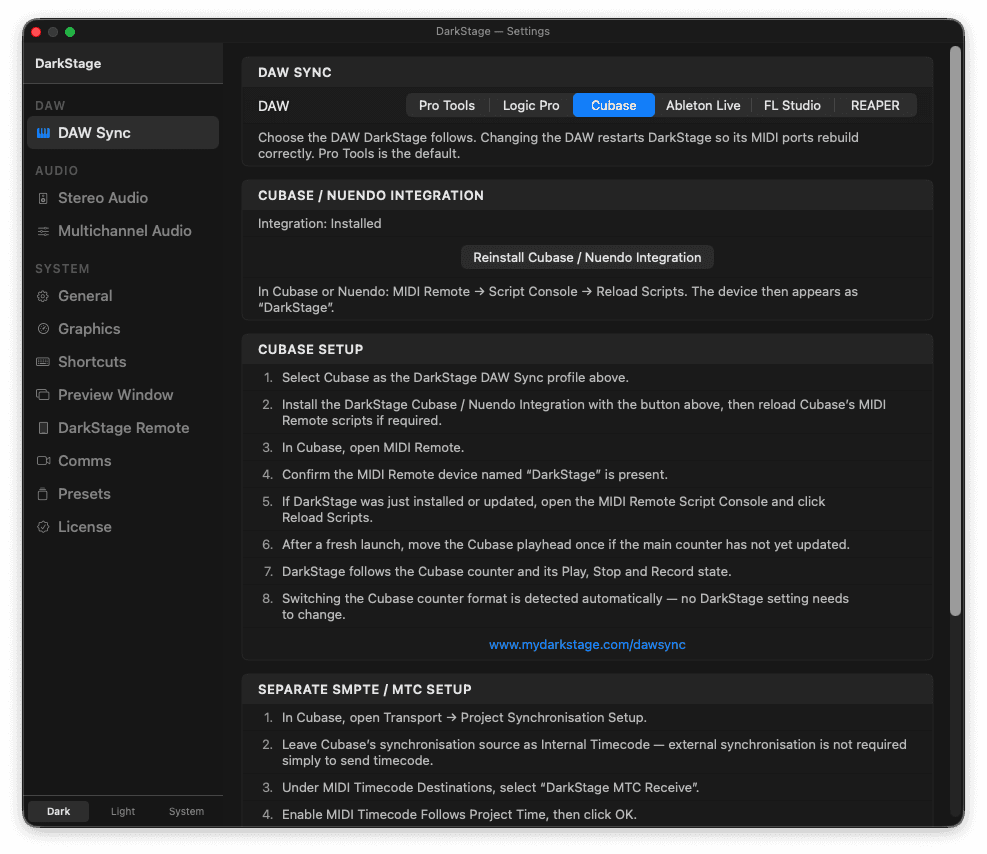Click the Graphics gauge icon
Viewport: 987px width, 854px height.
coord(43,329)
